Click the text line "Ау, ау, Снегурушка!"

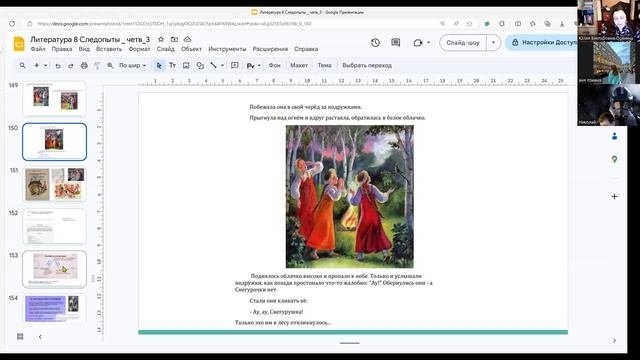point(276,312)
